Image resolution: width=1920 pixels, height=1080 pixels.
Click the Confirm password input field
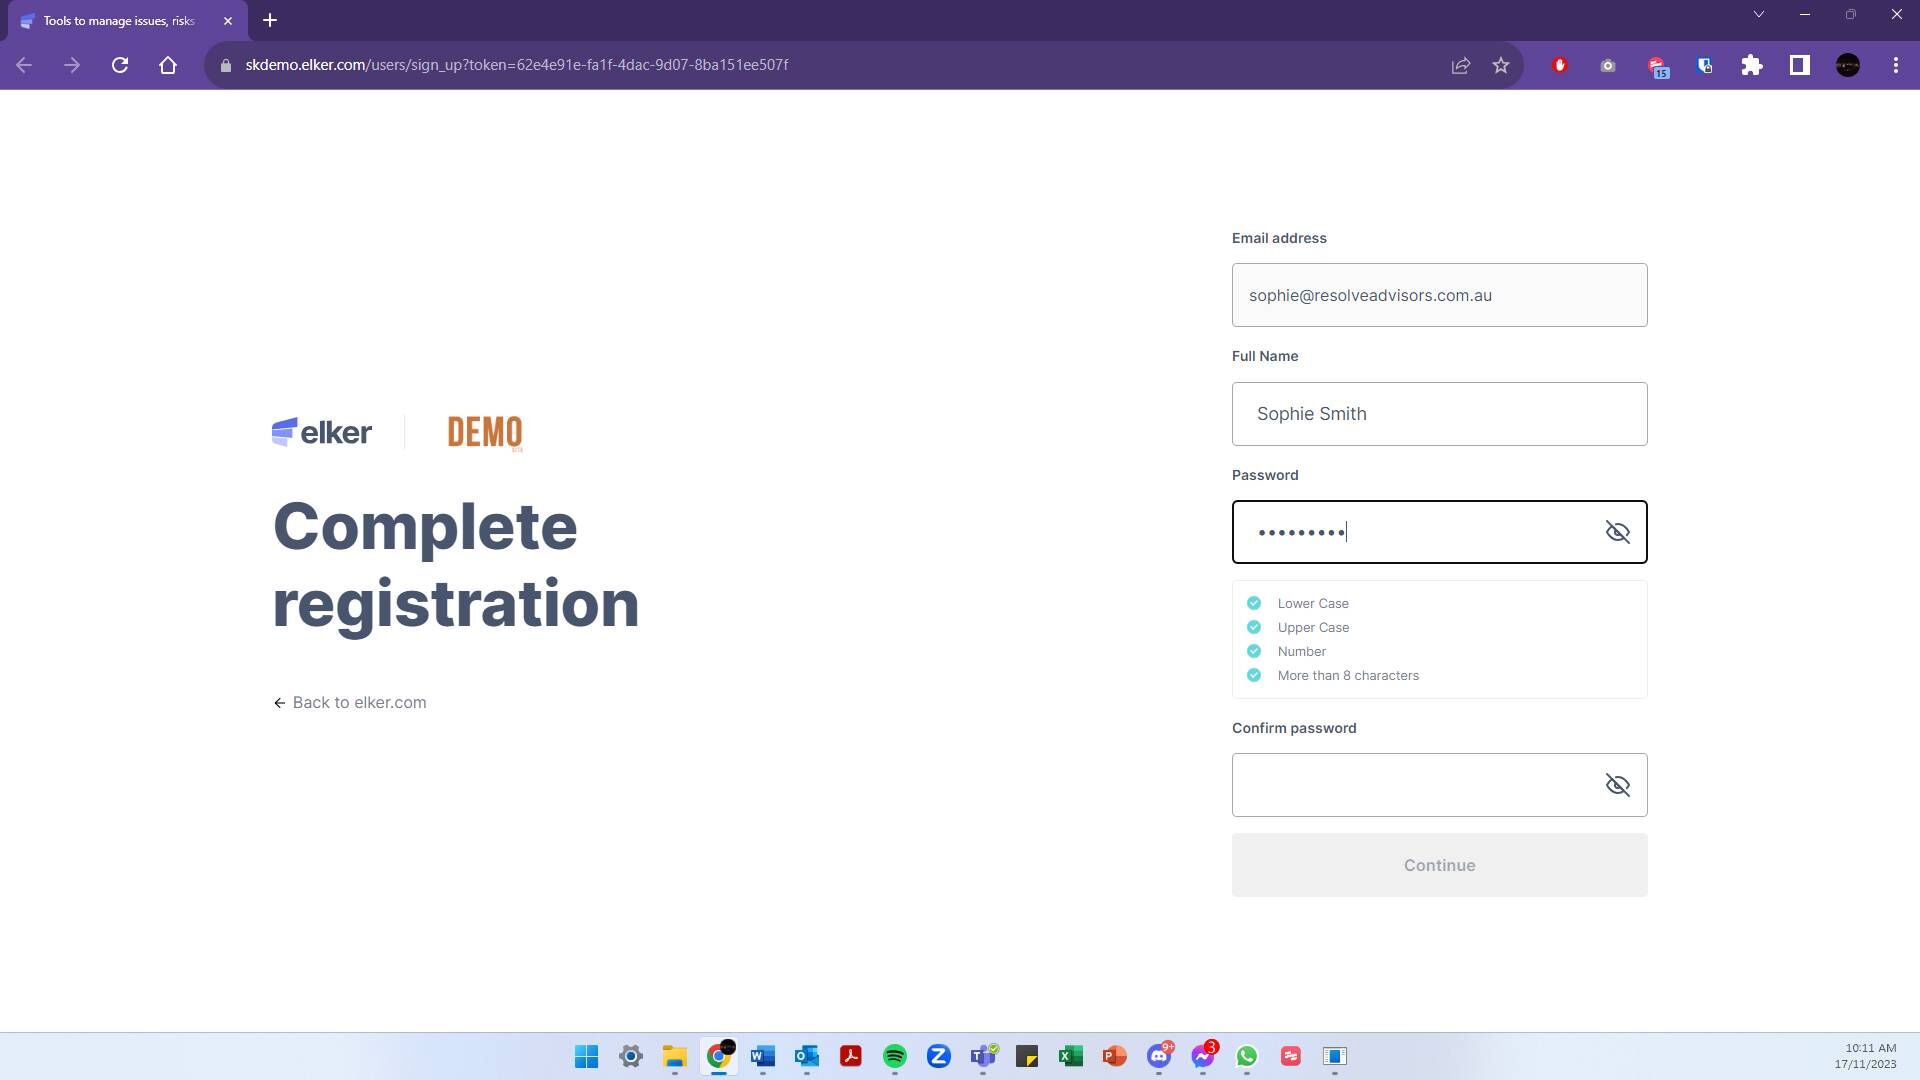click(1415, 785)
